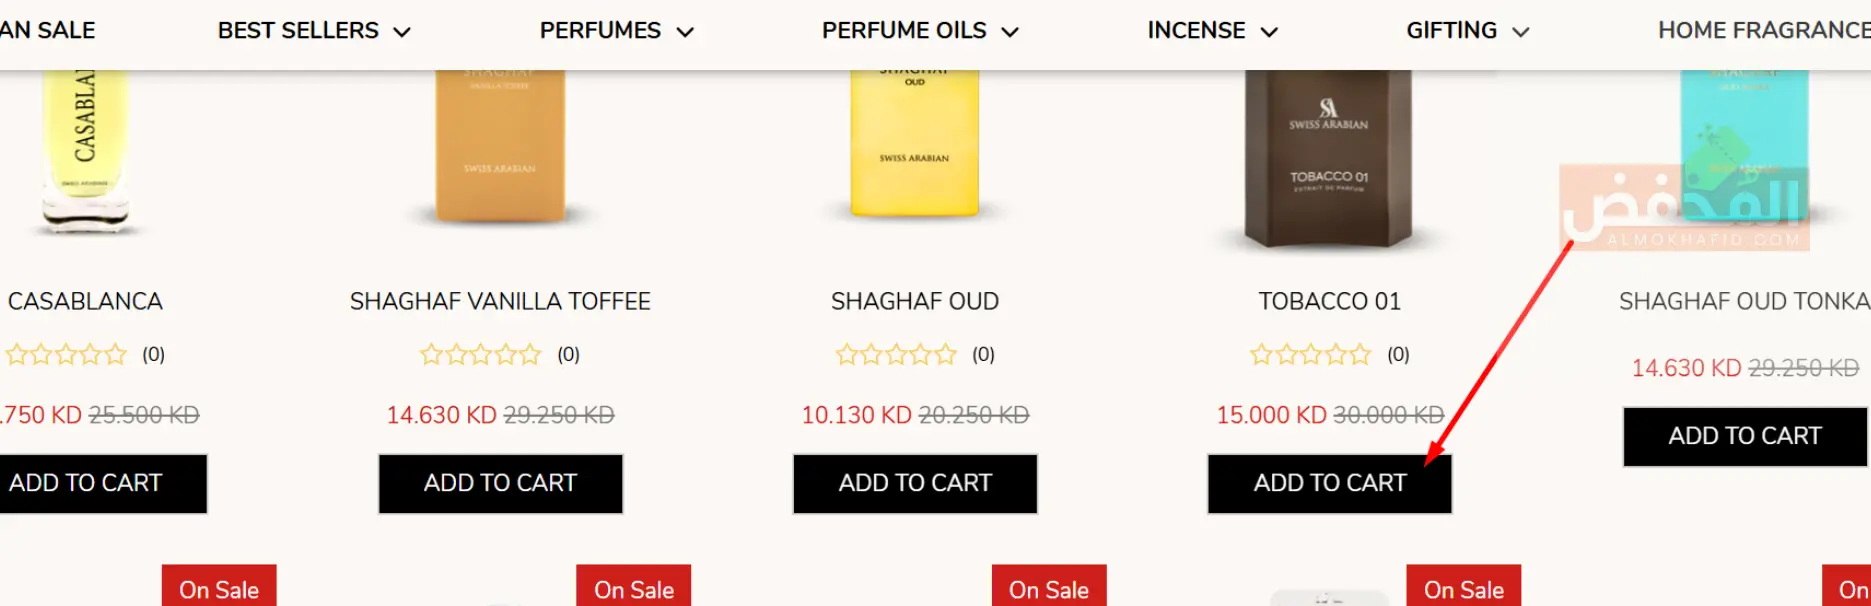
Task: Add Shaghaf Vanilla Toffee to cart
Action: coord(500,484)
